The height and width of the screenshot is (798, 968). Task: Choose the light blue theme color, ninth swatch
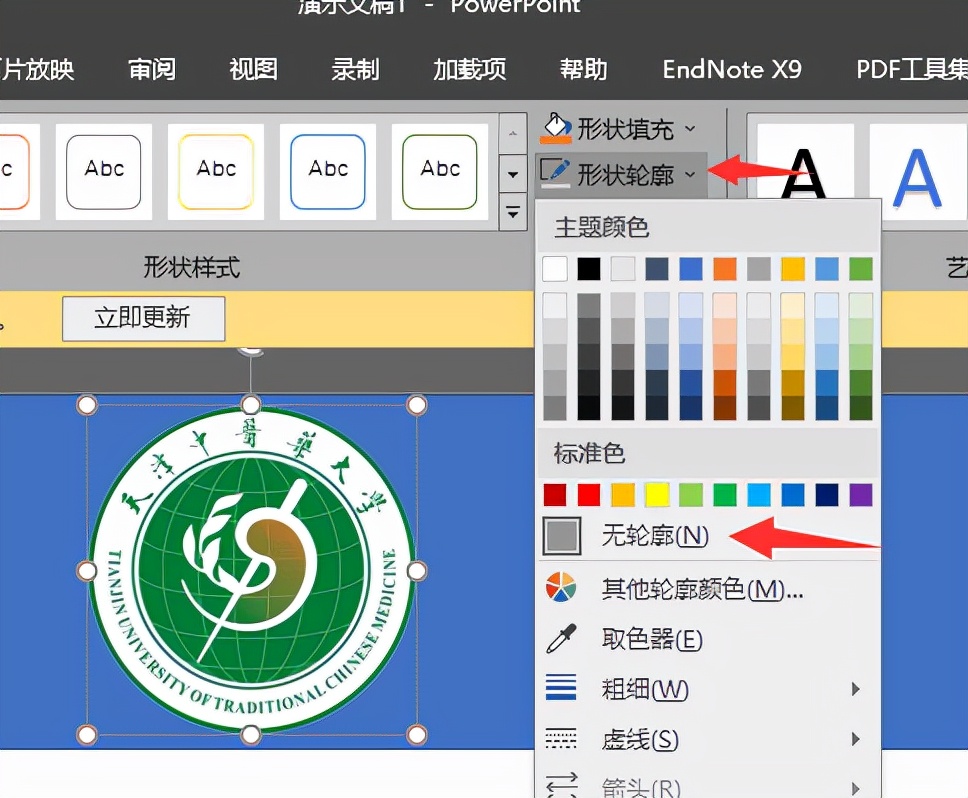pos(827,269)
